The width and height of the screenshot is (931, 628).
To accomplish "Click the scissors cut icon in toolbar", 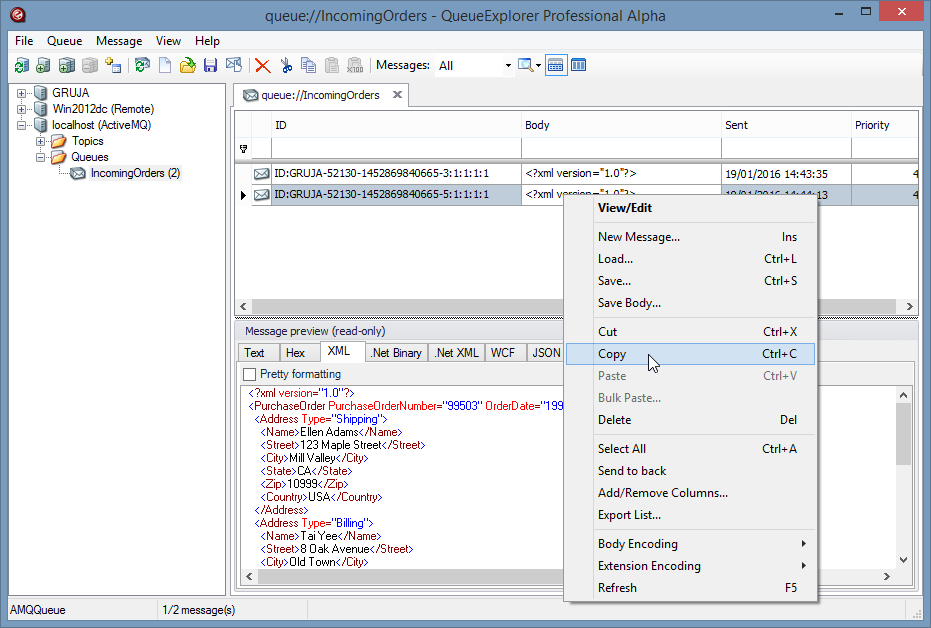I will point(286,66).
